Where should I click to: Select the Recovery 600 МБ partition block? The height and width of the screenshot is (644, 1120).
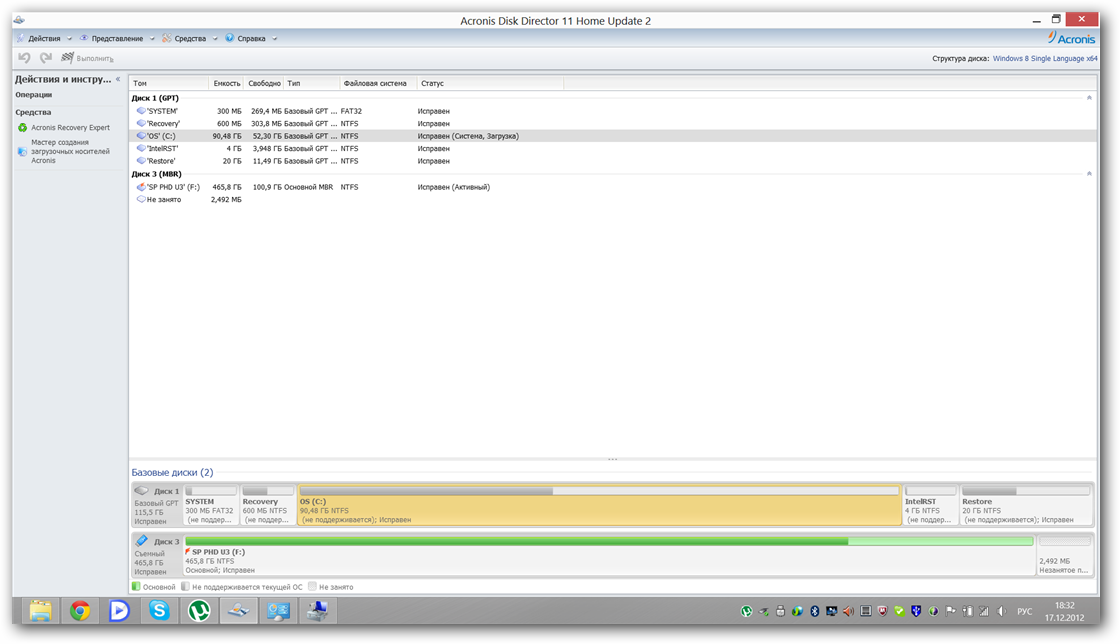pyautogui.click(x=268, y=505)
